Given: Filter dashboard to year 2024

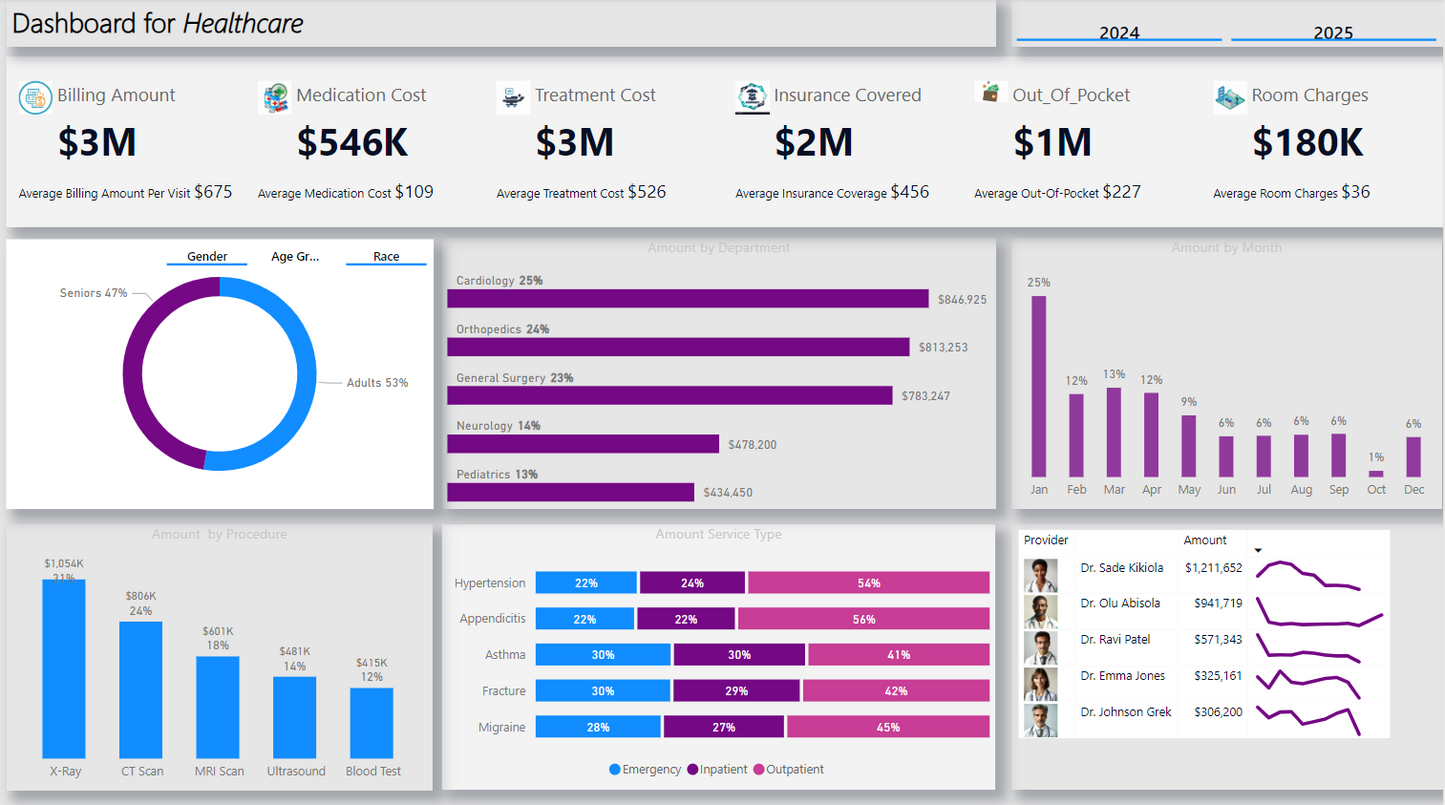Looking at the screenshot, I should pyautogui.click(x=1119, y=32).
